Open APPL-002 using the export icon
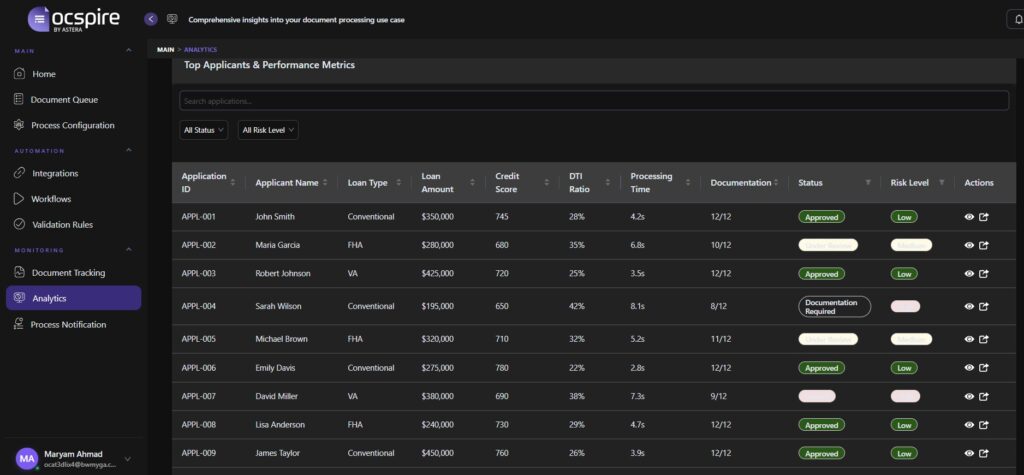The height and width of the screenshot is (475, 1024). coord(984,246)
